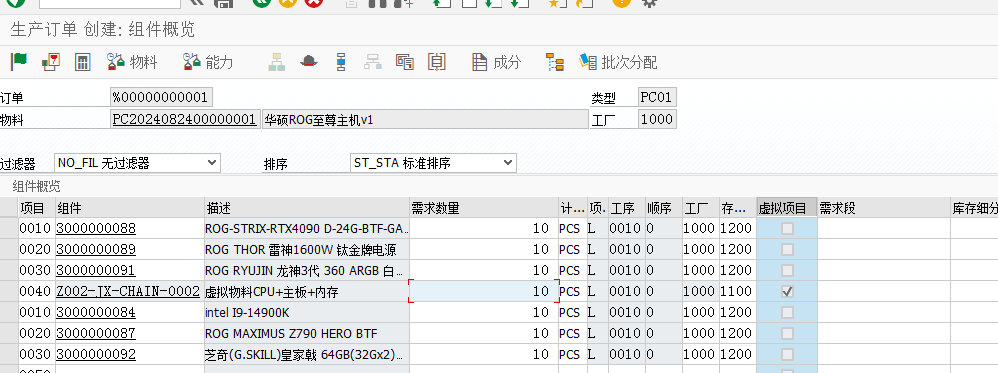Toggle 虚拟项目 checkbox for component 3000000084

click(x=787, y=312)
